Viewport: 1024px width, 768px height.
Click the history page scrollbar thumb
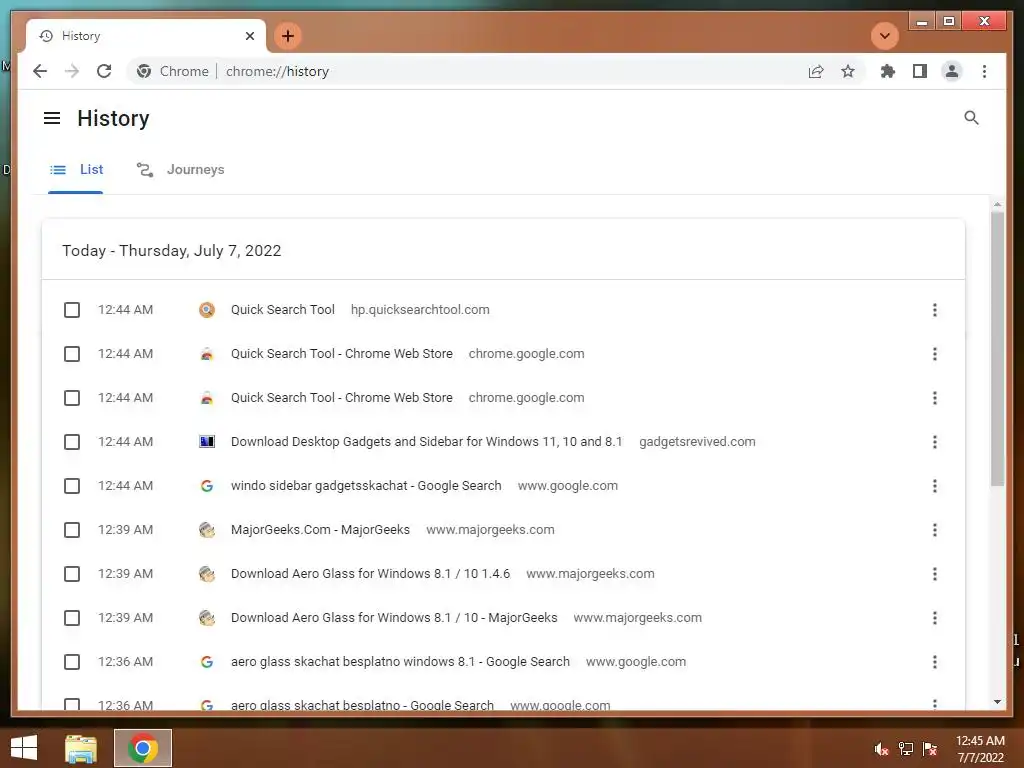pyautogui.click(x=997, y=349)
